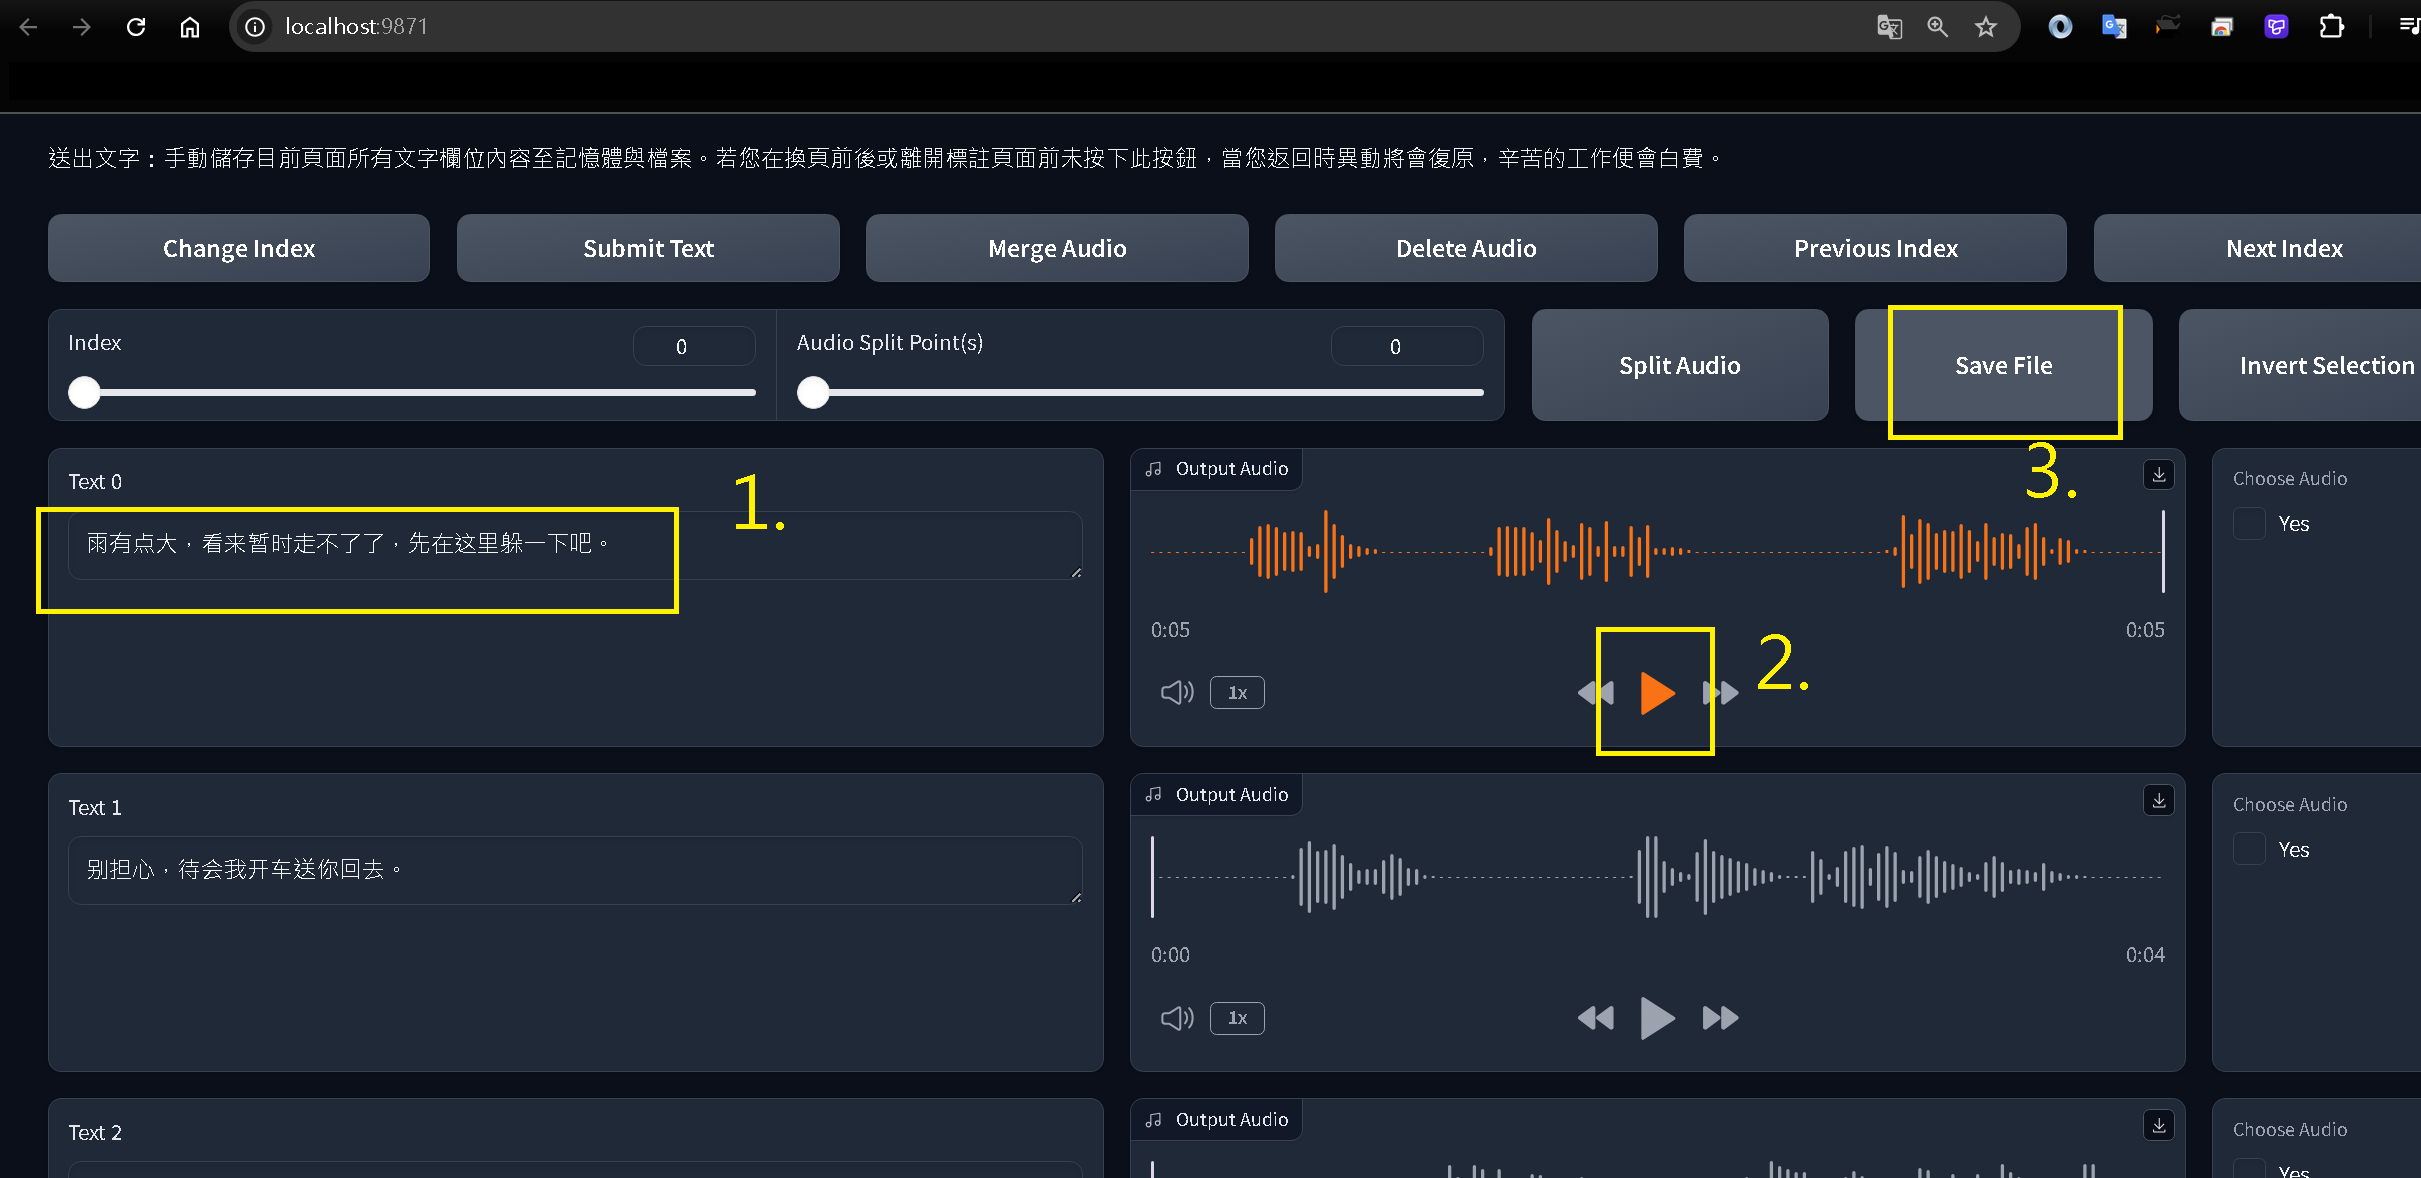Click the browser forward arrow

[82, 27]
